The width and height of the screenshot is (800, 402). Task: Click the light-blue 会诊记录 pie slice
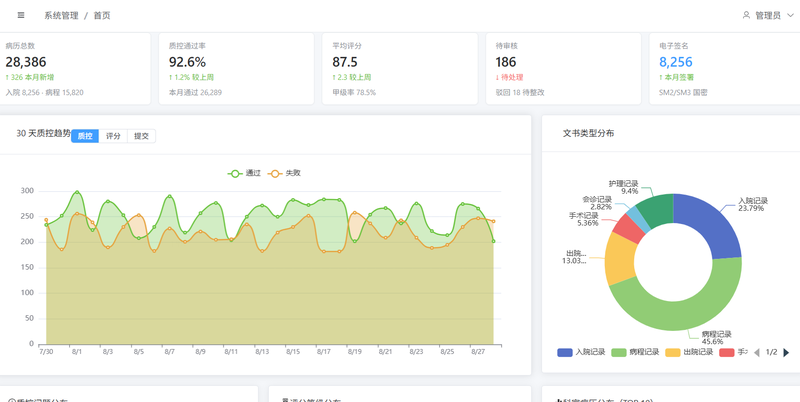(x=639, y=218)
